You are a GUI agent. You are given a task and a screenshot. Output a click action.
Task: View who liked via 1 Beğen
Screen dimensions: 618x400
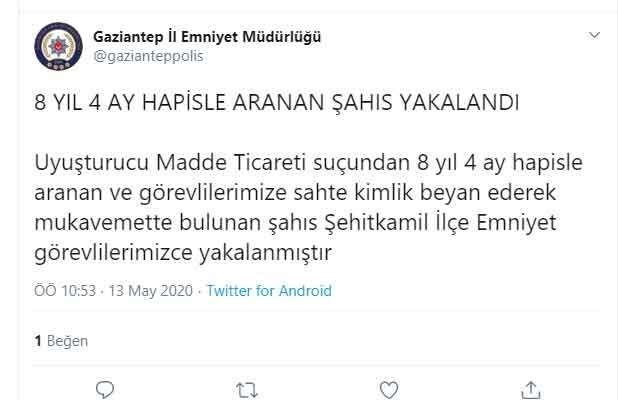click(61, 341)
